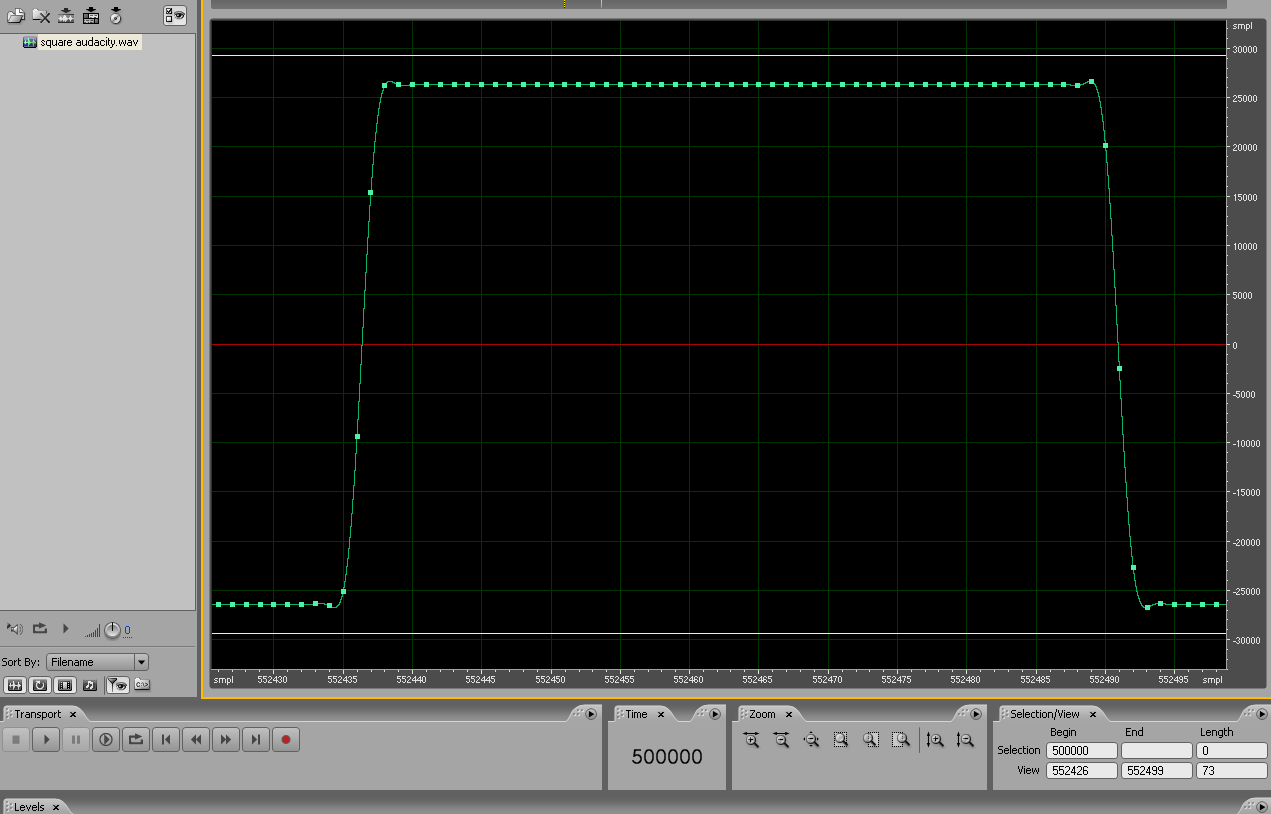Click Play From Cursor To End circled button
The height and width of the screenshot is (814, 1271).
106,740
